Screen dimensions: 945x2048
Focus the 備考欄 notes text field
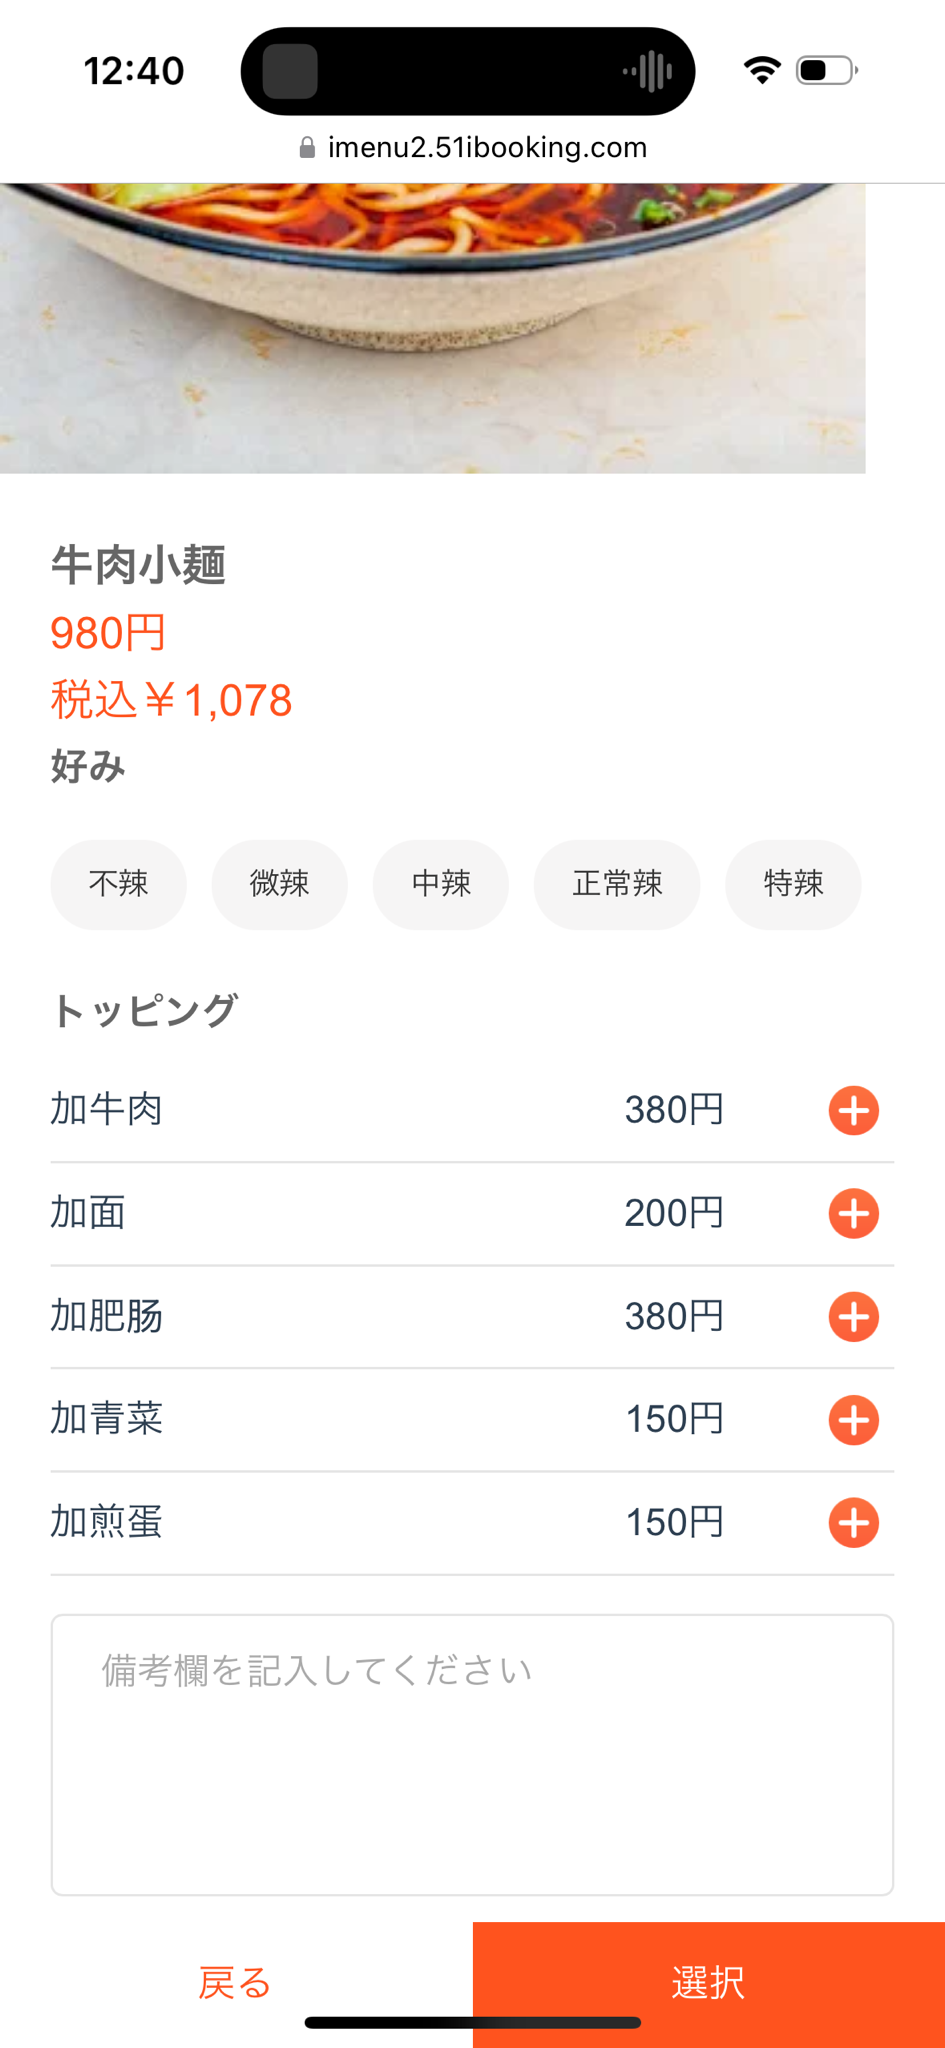coord(472,1754)
